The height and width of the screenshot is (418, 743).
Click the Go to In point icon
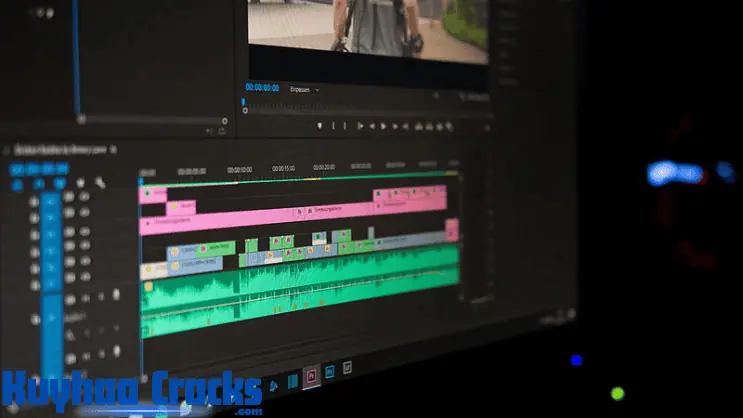[x=359, y=126]
